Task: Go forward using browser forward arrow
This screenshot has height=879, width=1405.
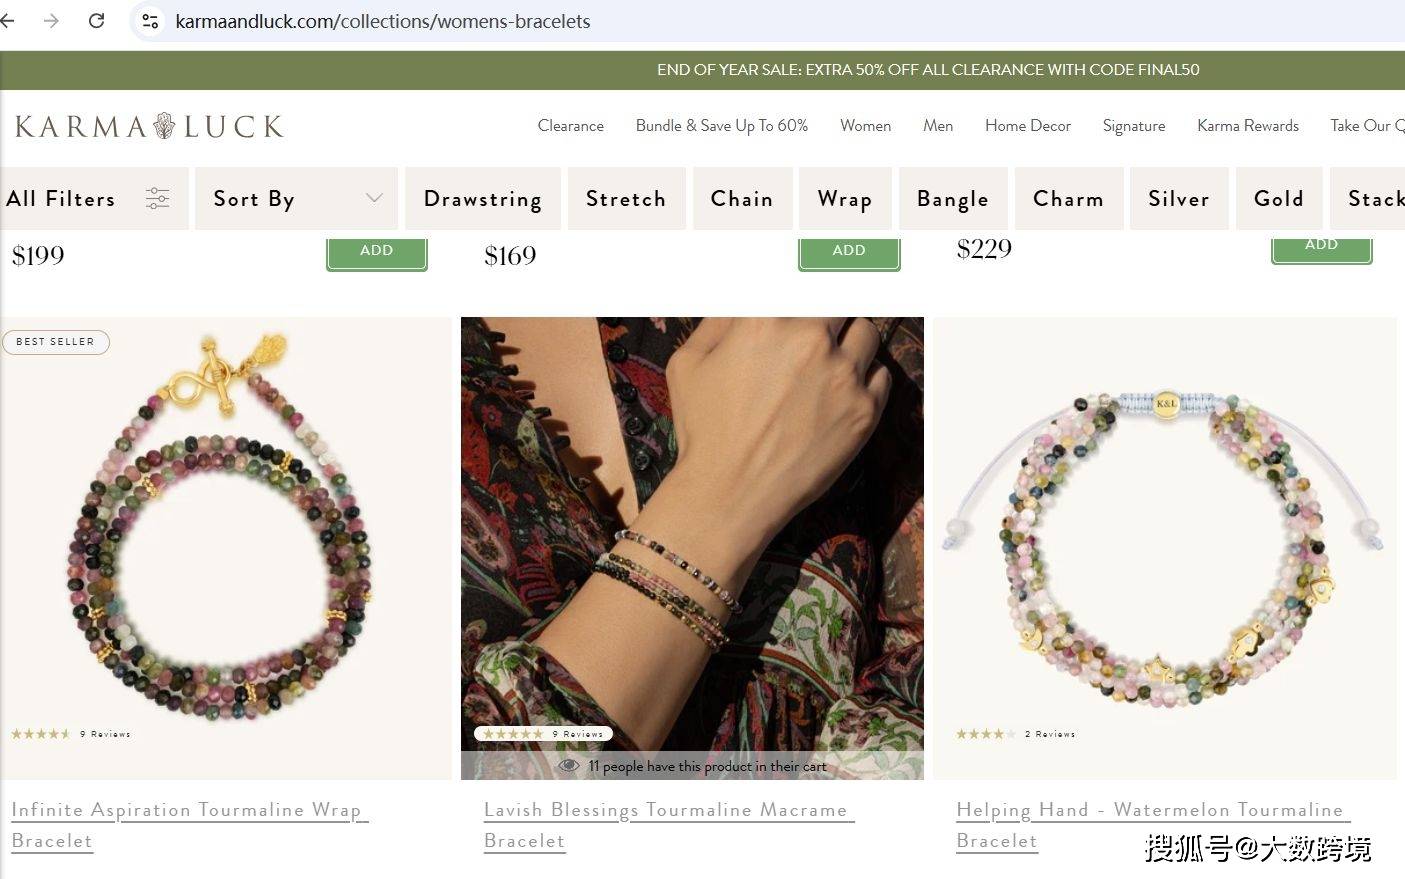Action: pyautogui.click(x=51, y=20)
